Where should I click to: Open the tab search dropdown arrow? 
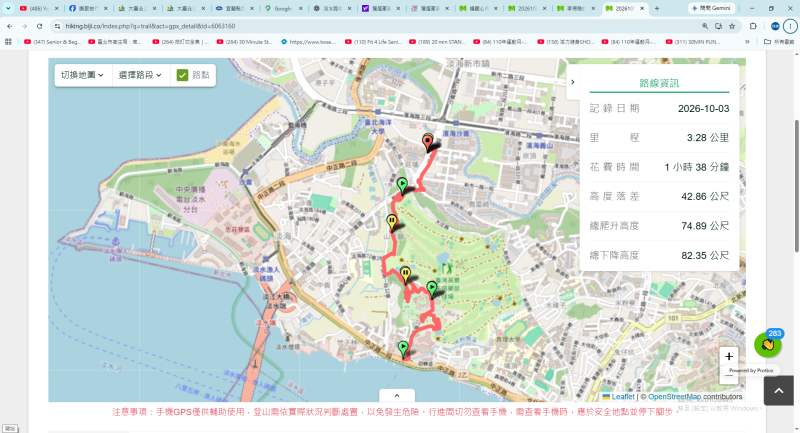8,8
